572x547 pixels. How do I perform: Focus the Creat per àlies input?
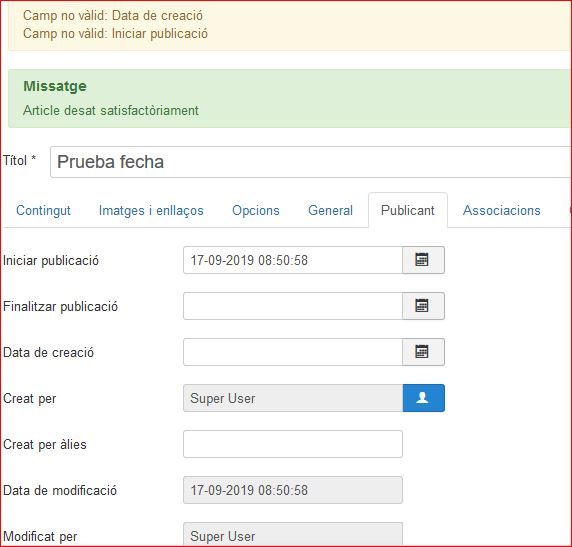tap(293, 444)
